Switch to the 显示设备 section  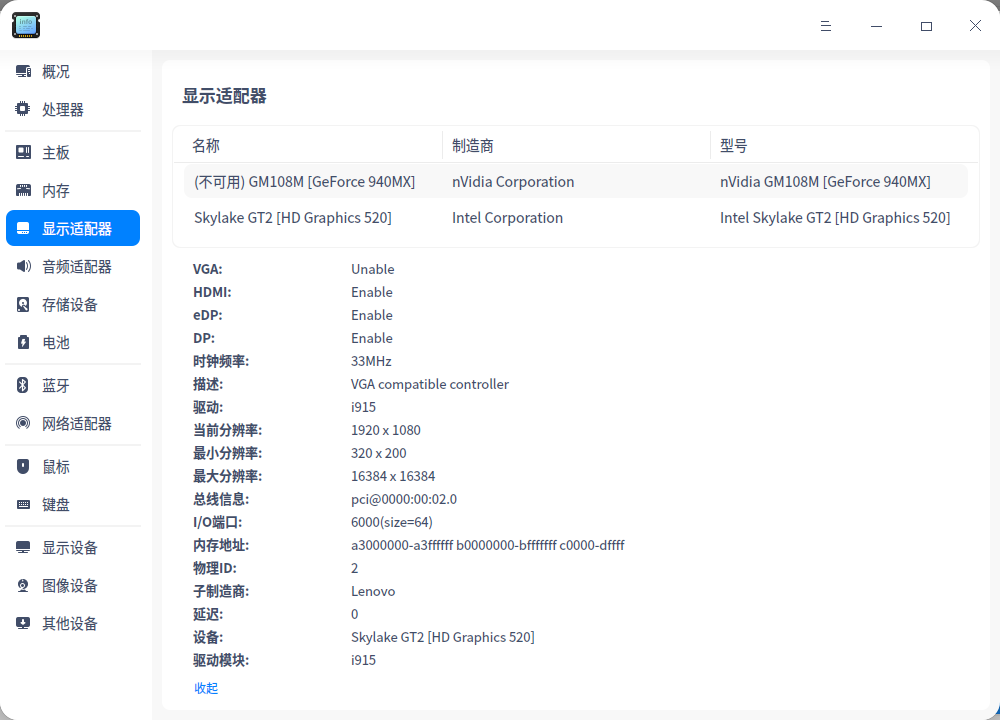coord(73,547)
